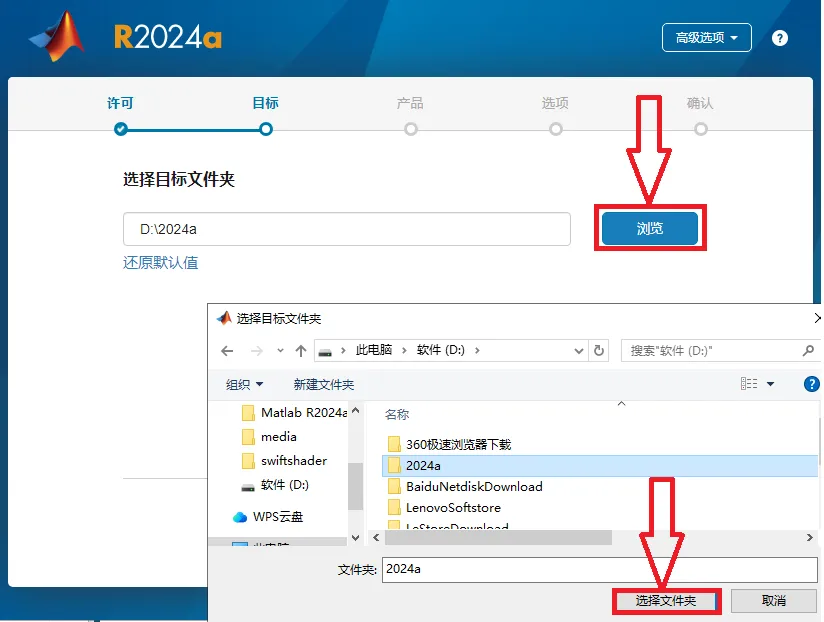Expand the chevron after 软件 (D:) in breadcrumb
The image size is (824, 622).
[477, 350]
